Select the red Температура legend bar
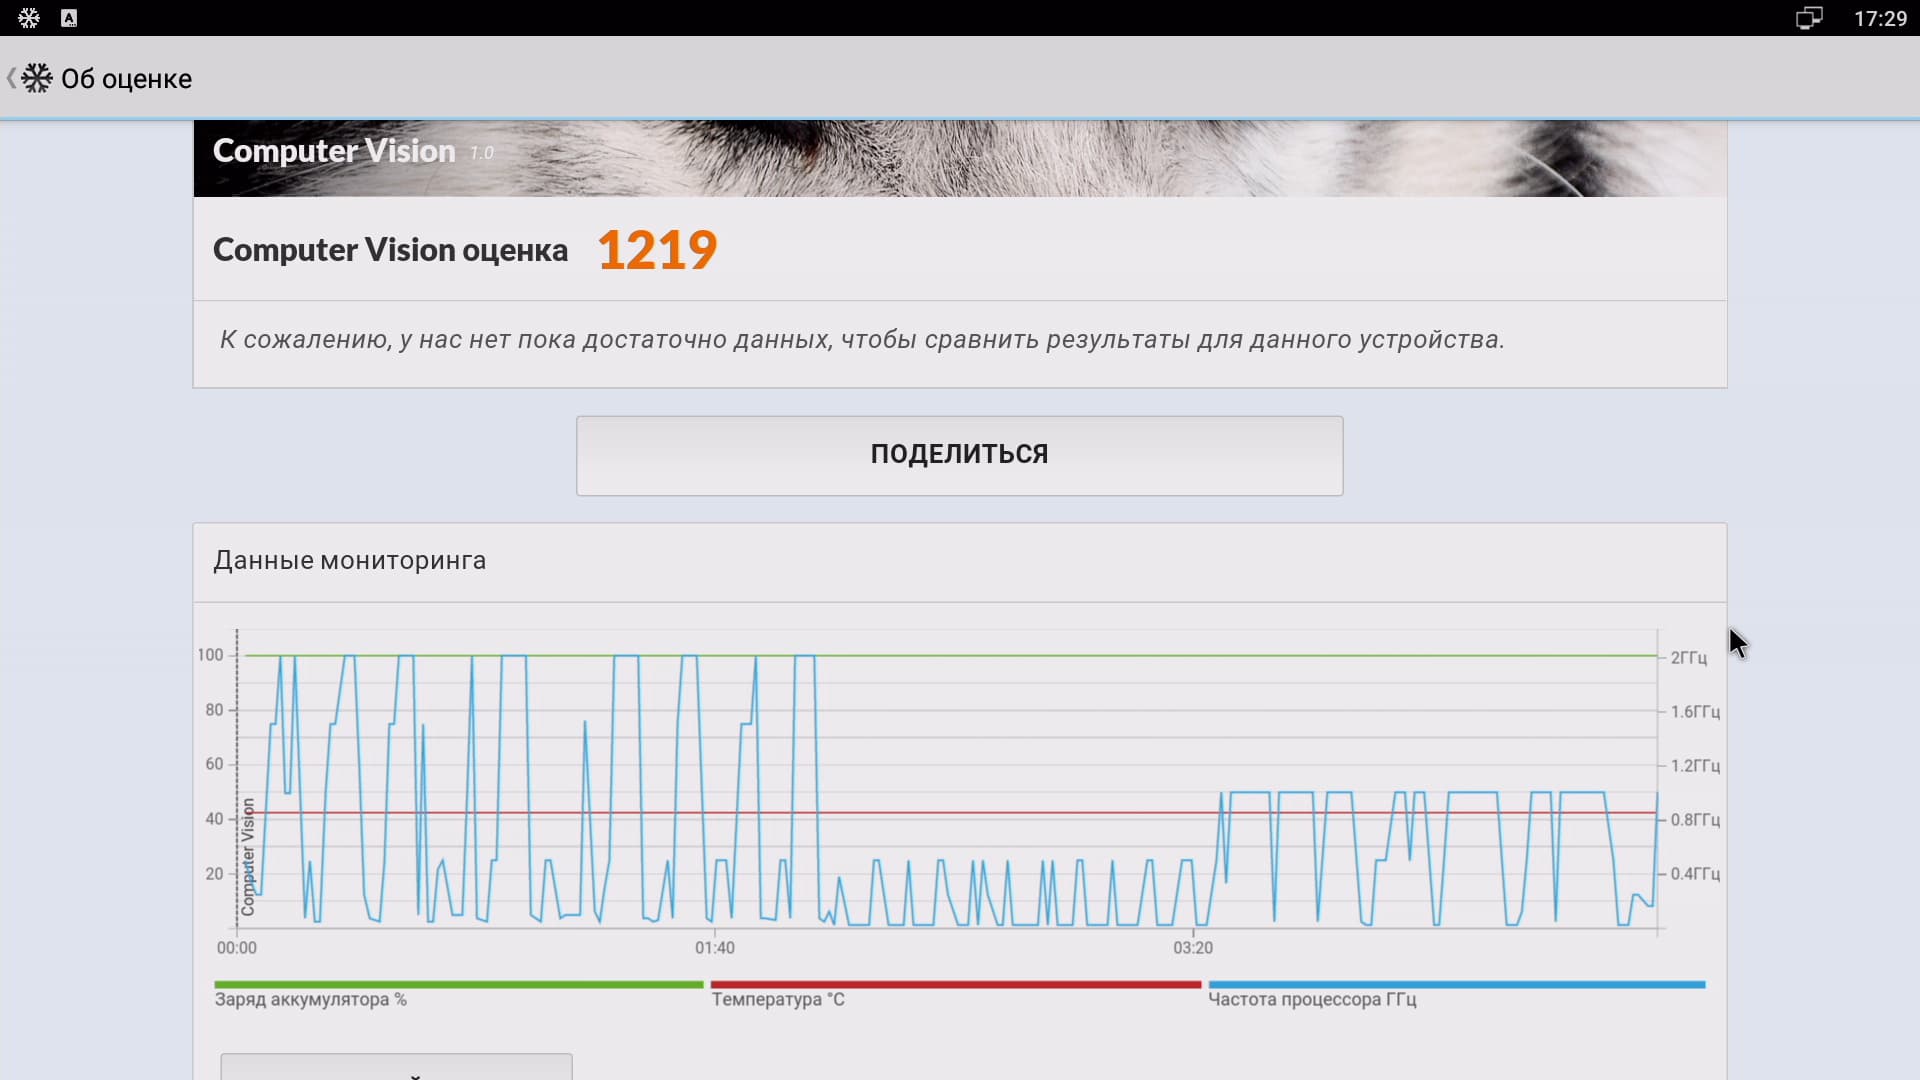Viewport: 1920px width, 1080px height. [x=955, y=985]
